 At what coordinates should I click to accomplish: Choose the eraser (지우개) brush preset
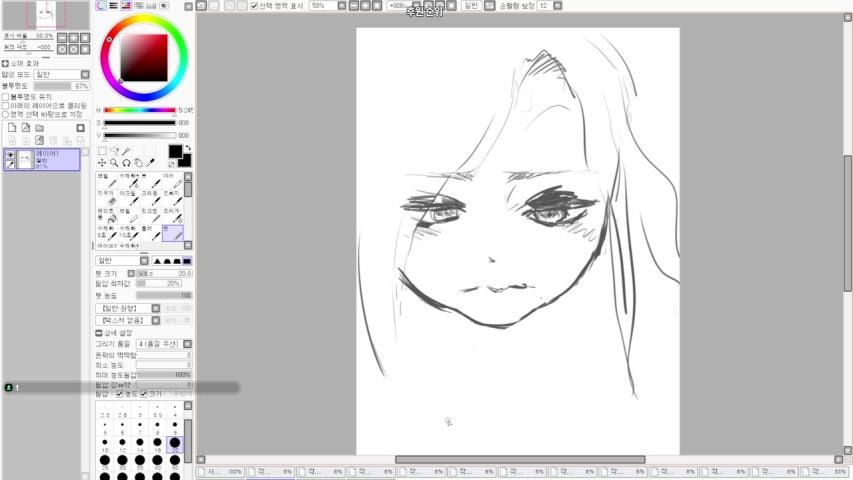pos(108,200)
